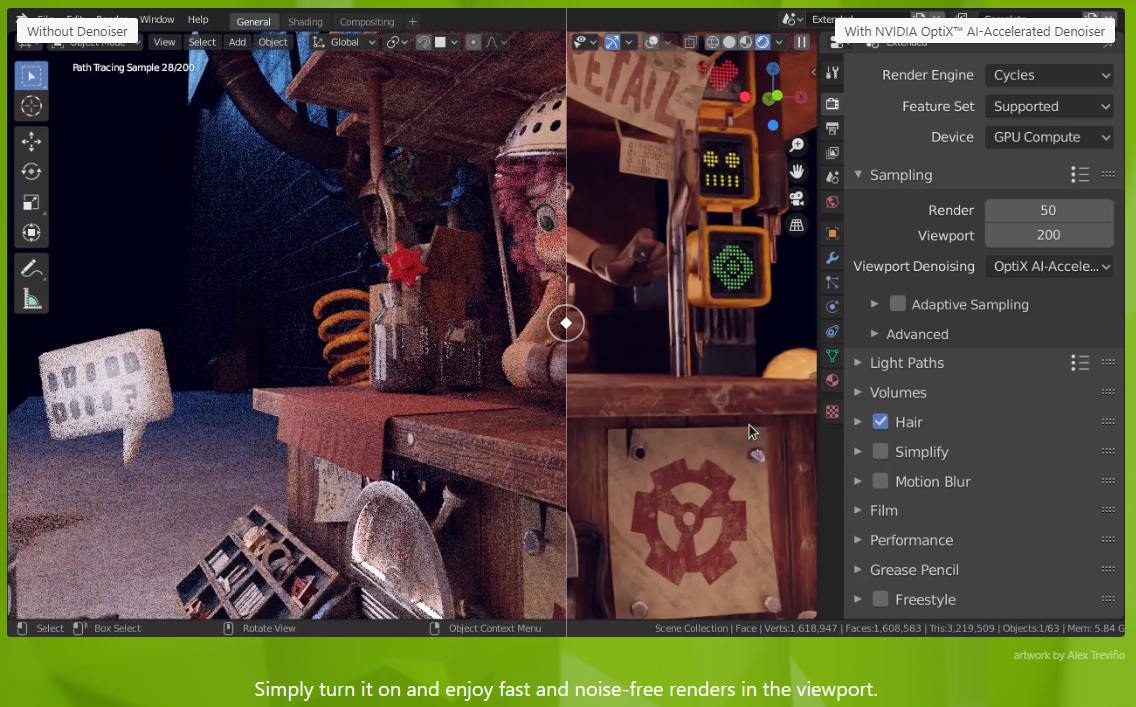
Task: Select the Rotate tool
Action: coord(31,172)
